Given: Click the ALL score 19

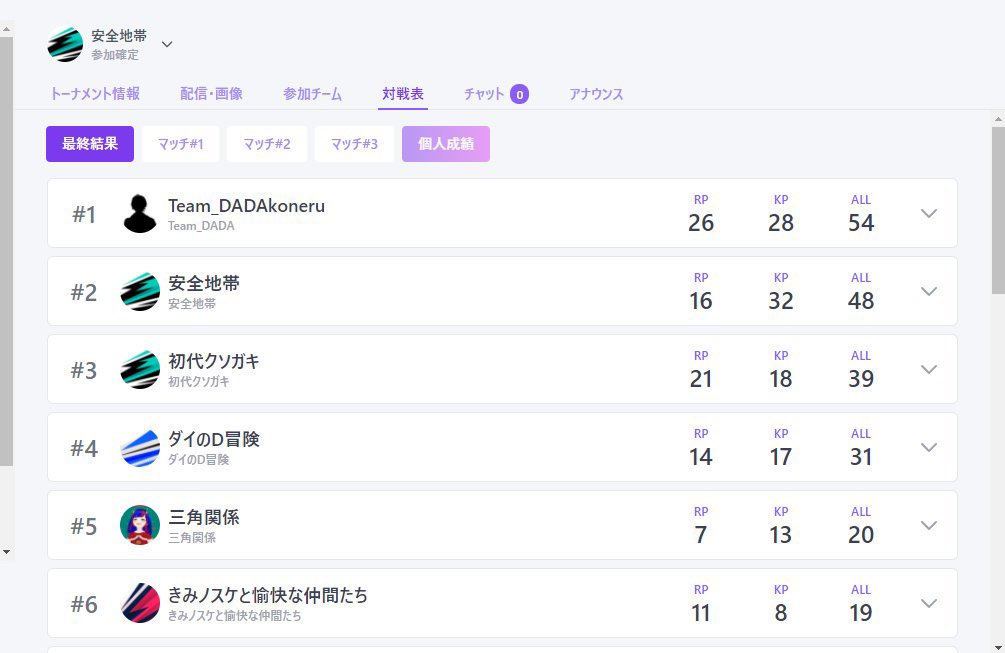Looking at the screenshot, I should [861, 613].
